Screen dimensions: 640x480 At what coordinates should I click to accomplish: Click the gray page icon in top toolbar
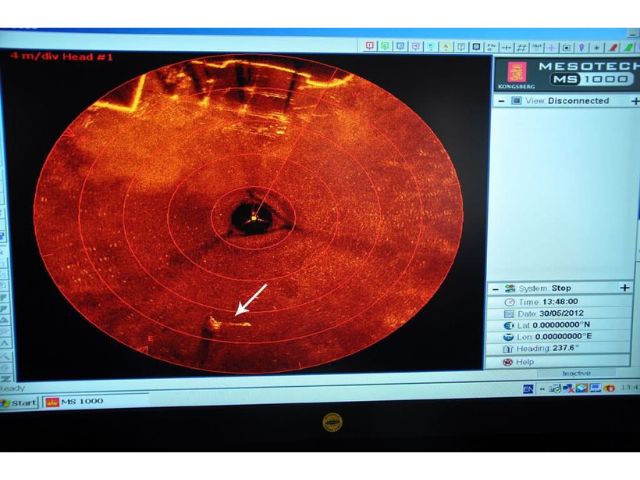click(x=461, y=47)
